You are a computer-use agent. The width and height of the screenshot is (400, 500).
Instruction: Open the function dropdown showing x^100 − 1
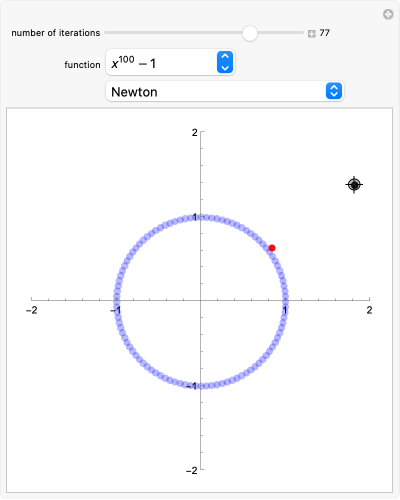click(x=170, y=62)
